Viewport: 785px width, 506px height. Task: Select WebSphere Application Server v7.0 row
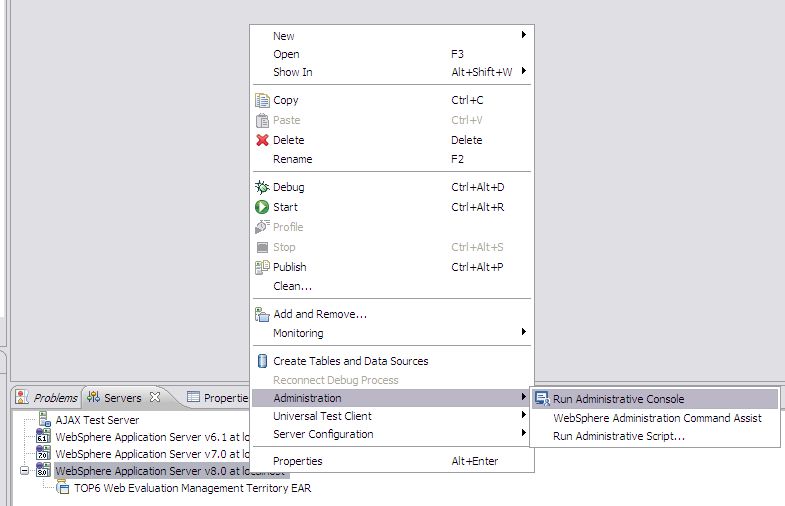click(153, 454)
